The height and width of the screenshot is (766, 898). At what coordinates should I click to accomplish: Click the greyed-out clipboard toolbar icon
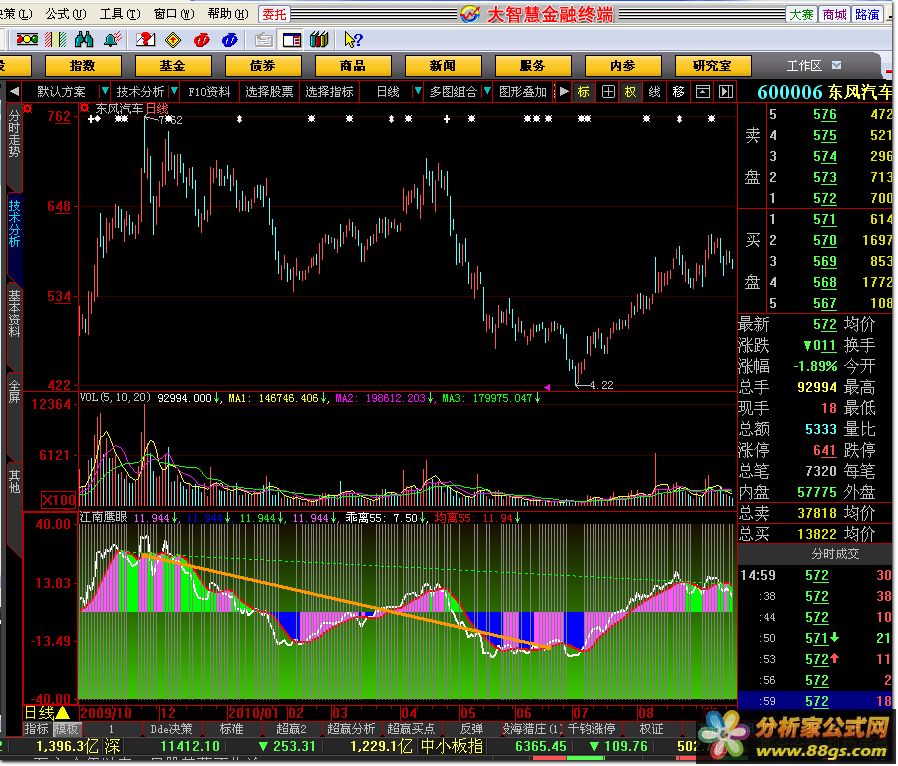[263, 40]
